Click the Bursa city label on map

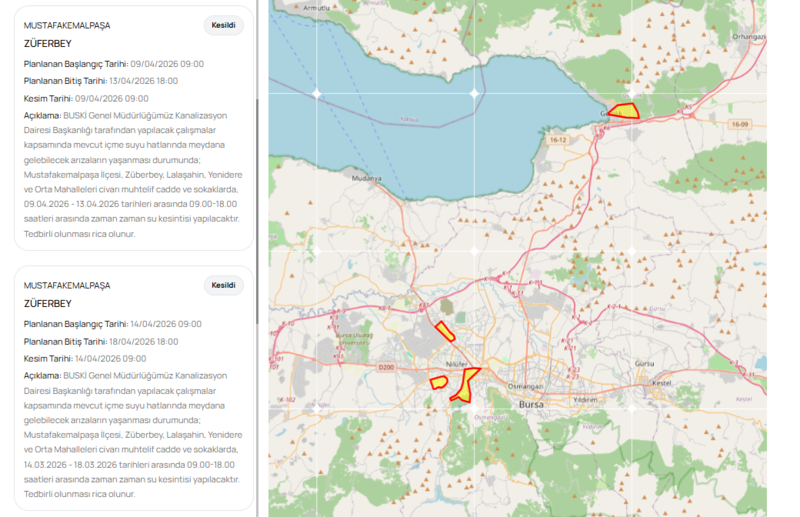point(531,404)
